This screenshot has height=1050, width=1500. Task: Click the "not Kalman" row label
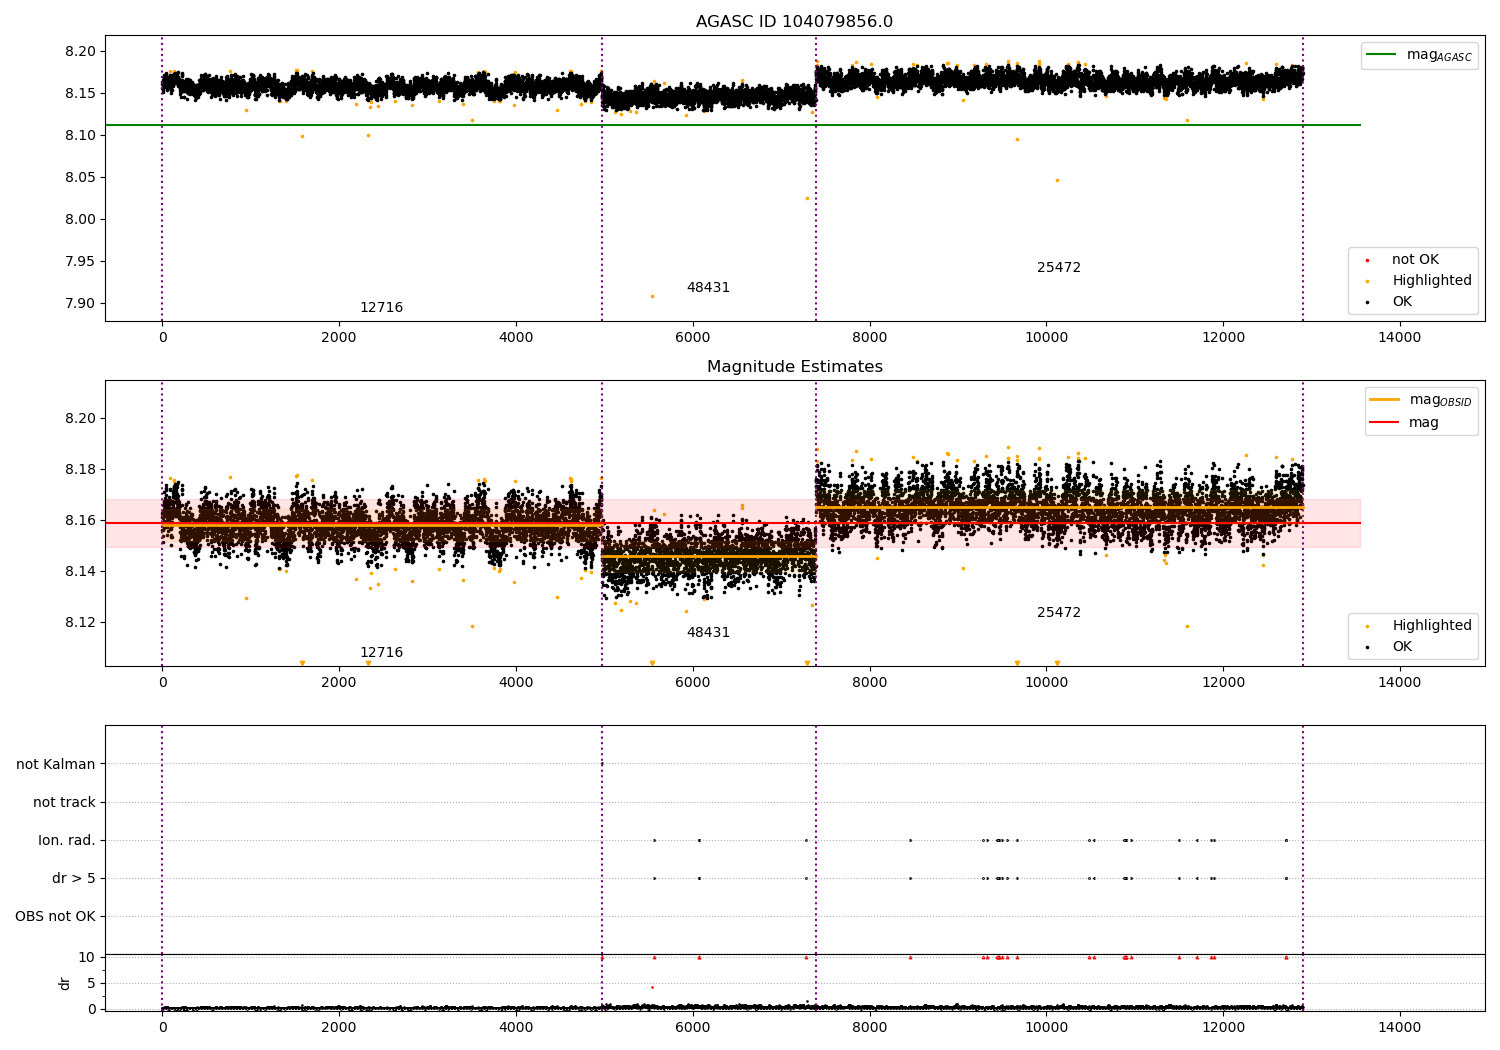(x=56, y=765)
